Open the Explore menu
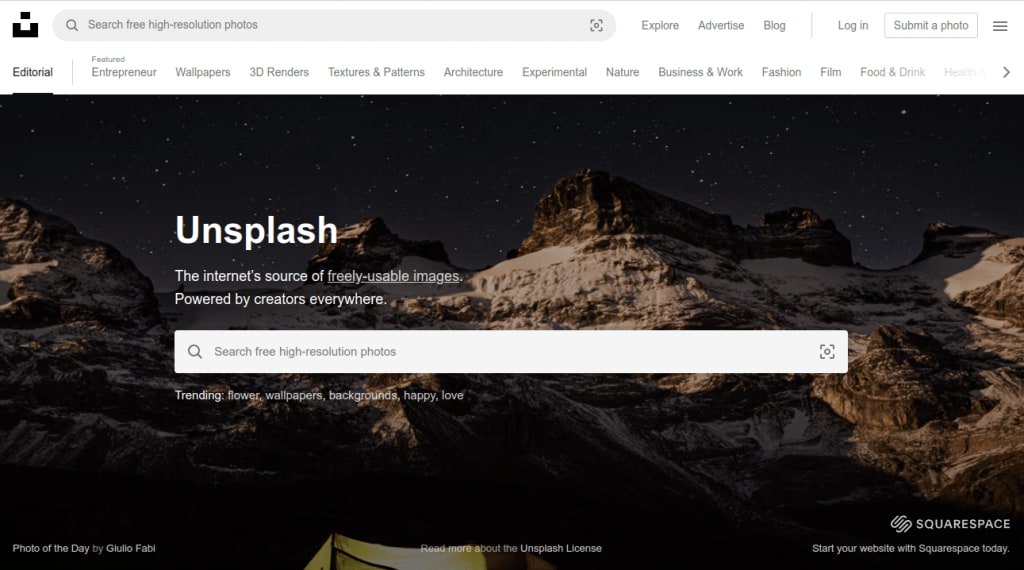This screenshot has width=1024, height=570. click(660, 25)
